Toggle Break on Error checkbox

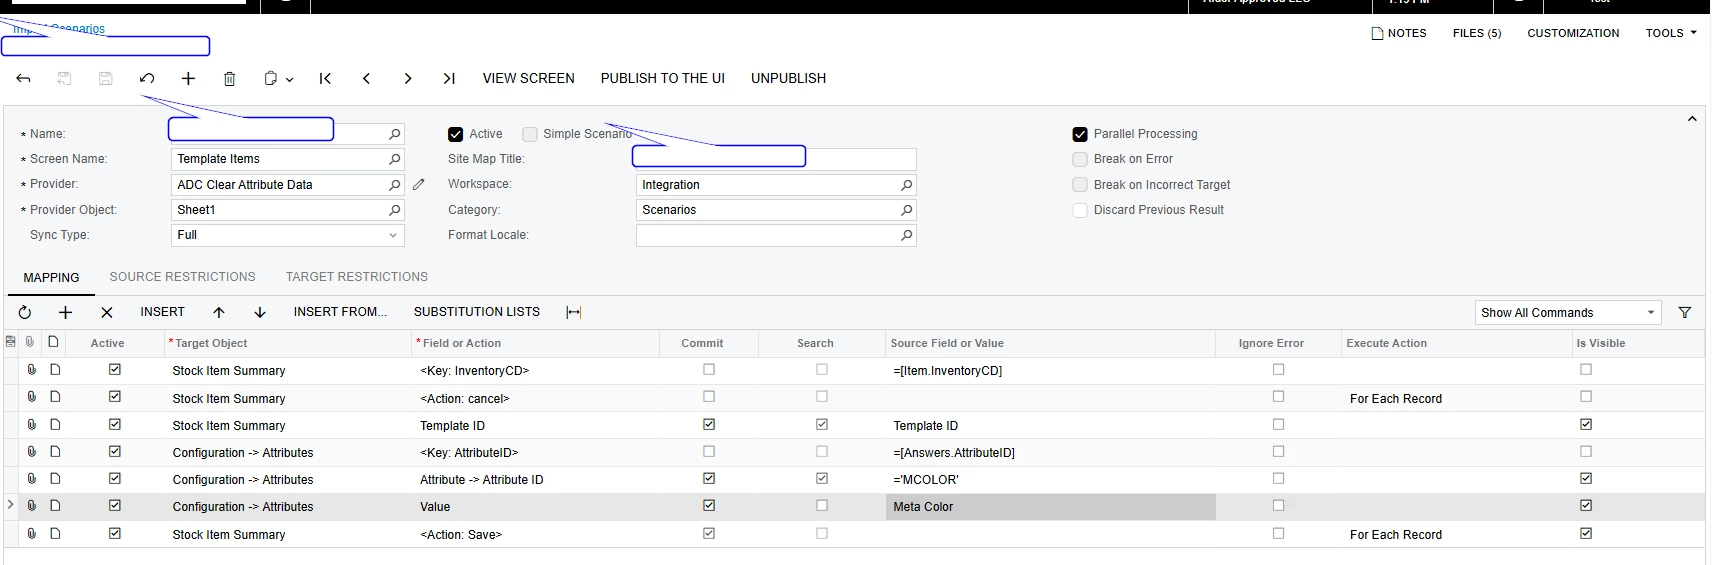[x=1080, y=159]
